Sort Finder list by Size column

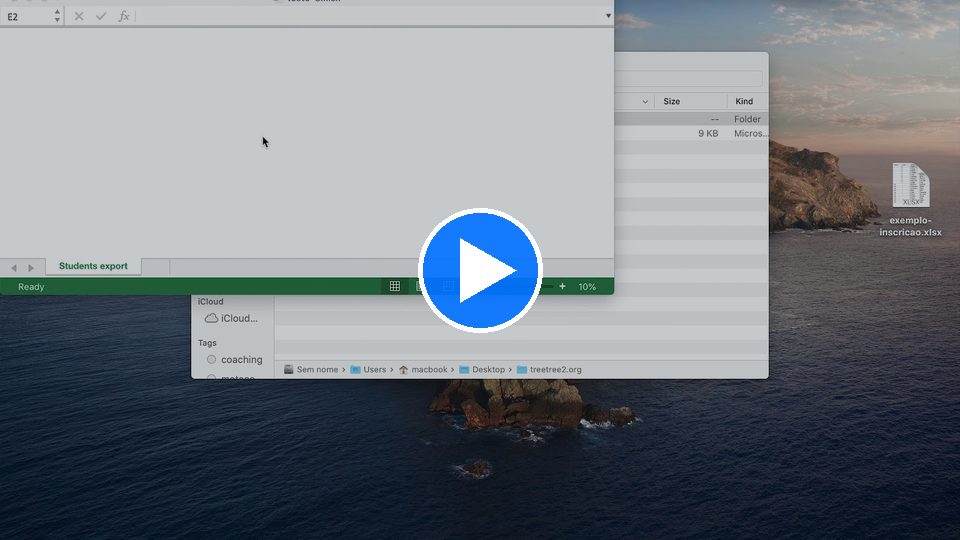(x=672, y=101)
